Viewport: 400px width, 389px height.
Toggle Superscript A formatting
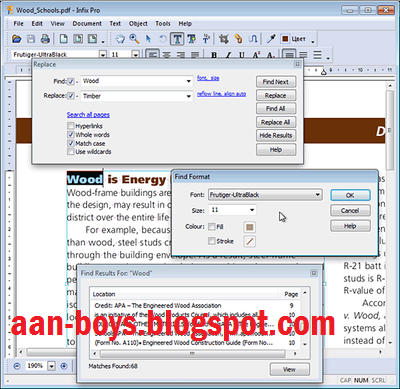click(x=256, y=55)
